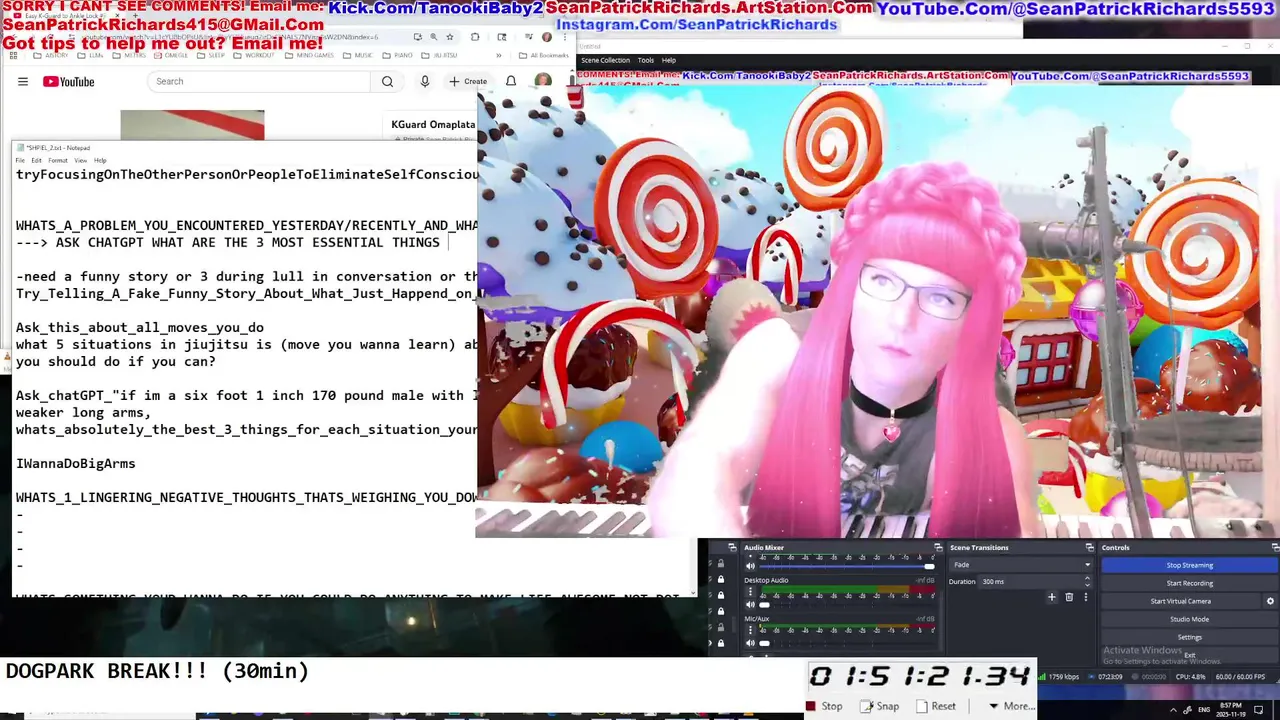
Task: Mute Desktop Audio speaker icon
Action: [x=750, y=605]
